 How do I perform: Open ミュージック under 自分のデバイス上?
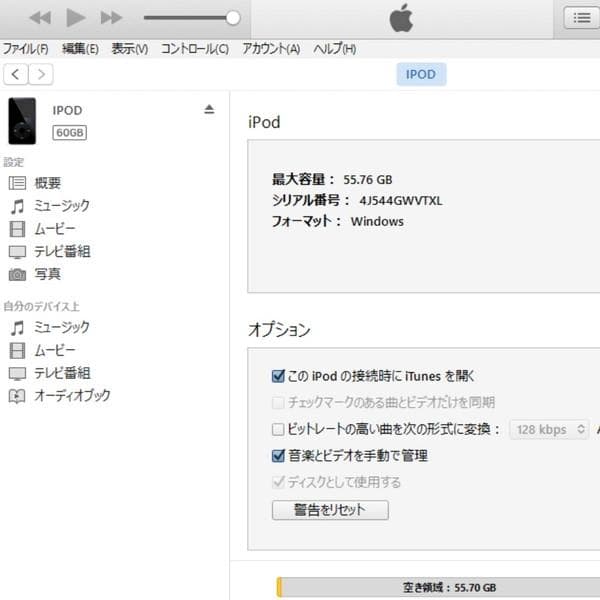(x=62, y=328)
